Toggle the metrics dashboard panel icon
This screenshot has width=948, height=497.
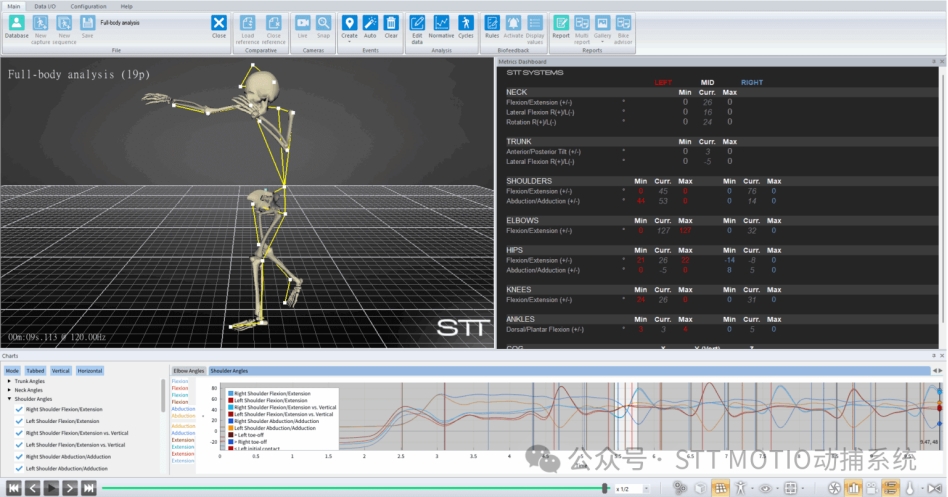pyautogui.click(x=891, y=488)
